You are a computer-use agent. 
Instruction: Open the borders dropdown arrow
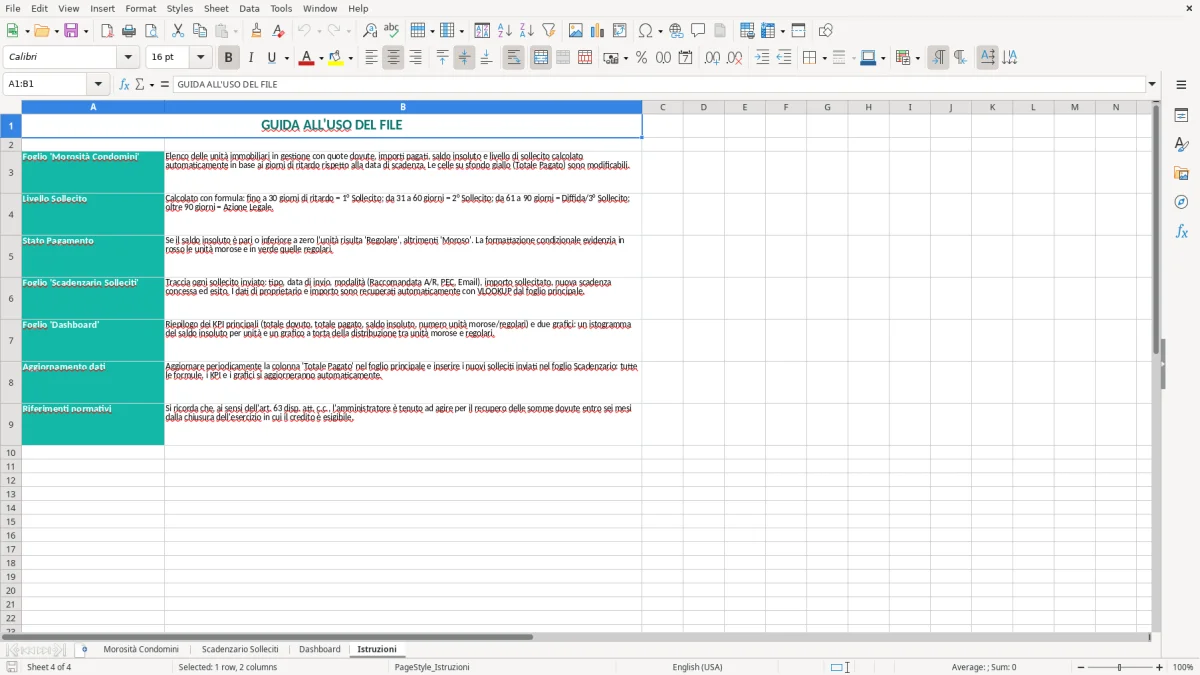(824, 59)
